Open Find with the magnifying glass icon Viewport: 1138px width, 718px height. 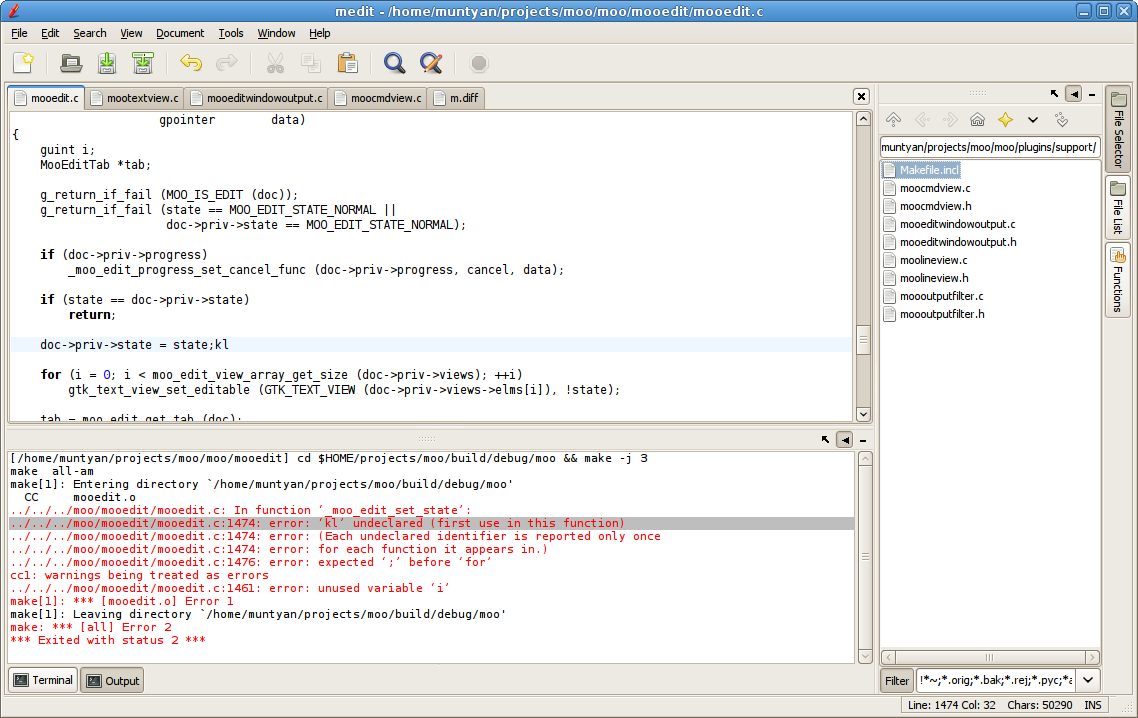pos(395,63)
